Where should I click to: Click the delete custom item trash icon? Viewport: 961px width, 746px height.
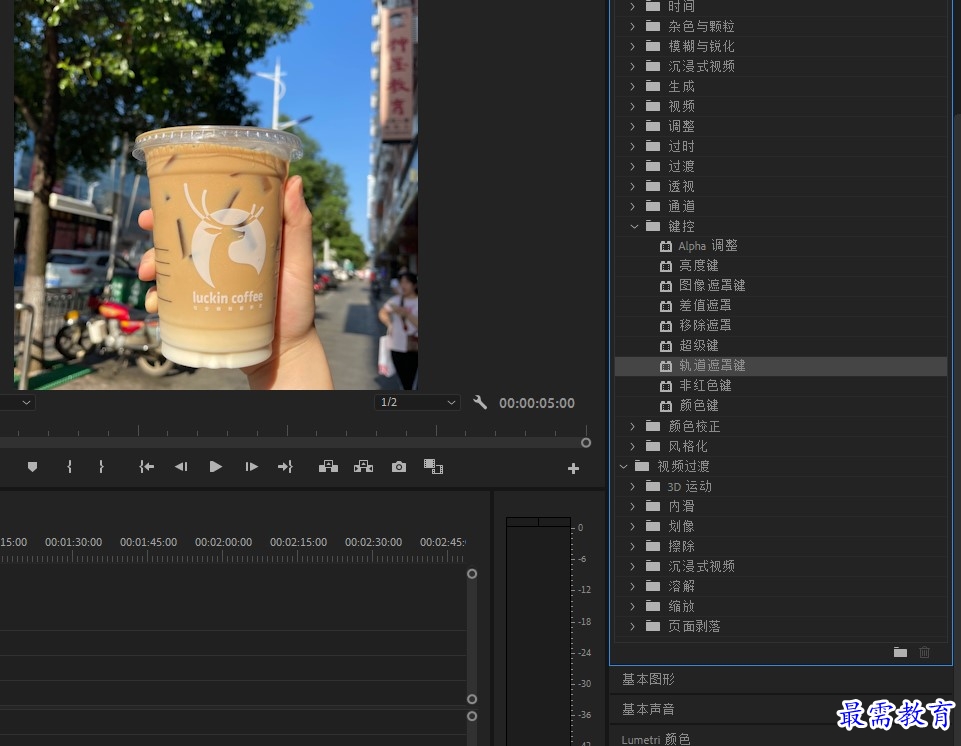(925, 652)
